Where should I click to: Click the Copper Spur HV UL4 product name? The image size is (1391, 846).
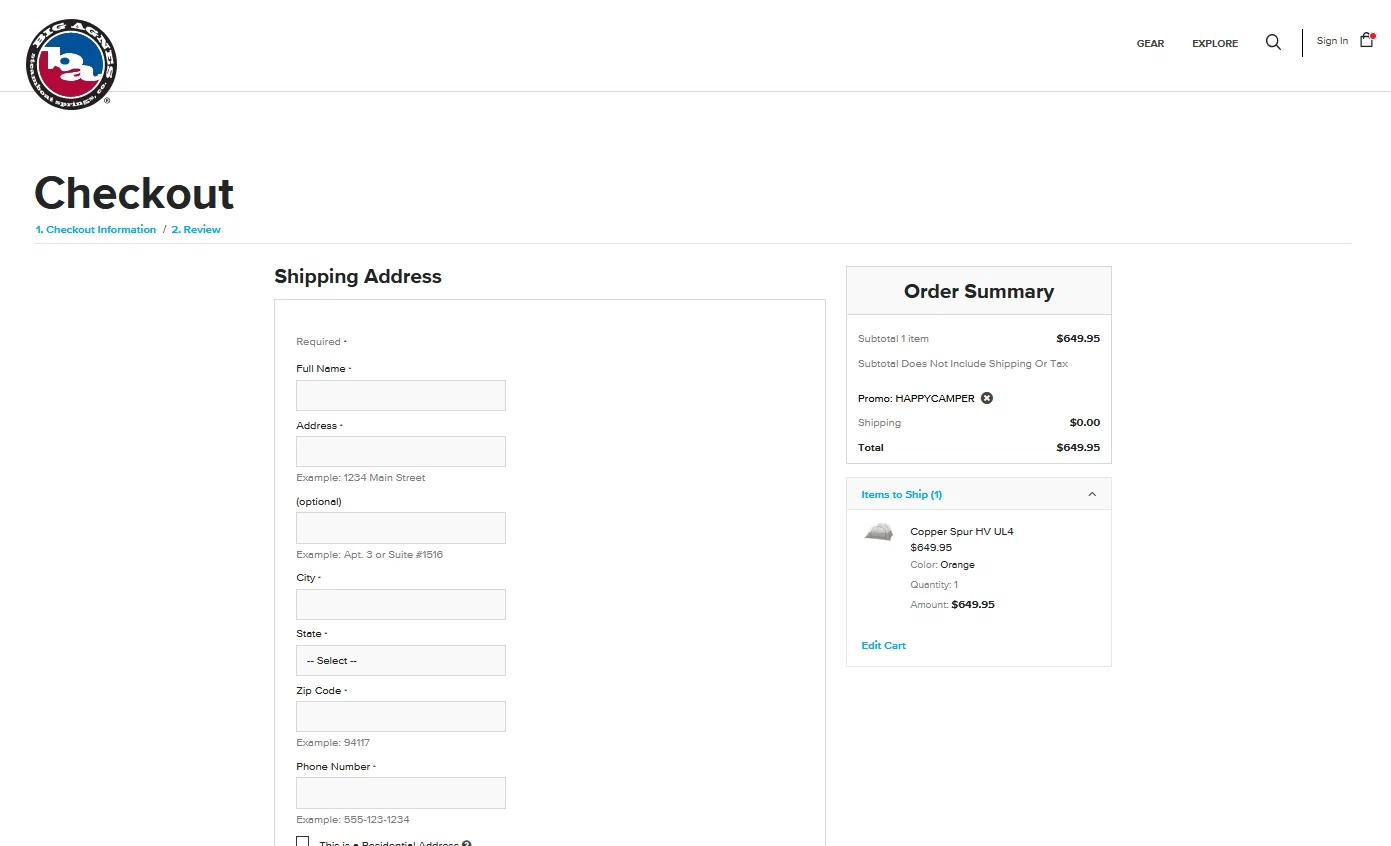[962, 532]
